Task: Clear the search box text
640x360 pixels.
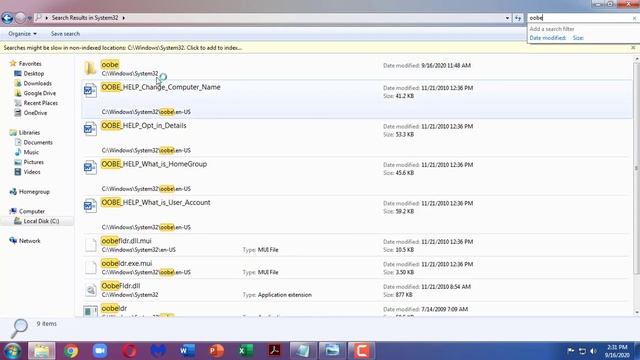Action: 634,18
